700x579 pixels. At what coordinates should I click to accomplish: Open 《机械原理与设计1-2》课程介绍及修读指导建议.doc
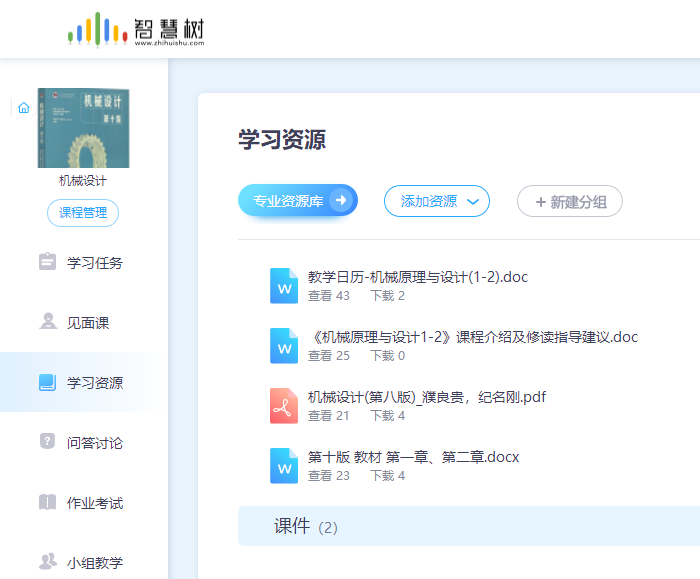point(472,337)
